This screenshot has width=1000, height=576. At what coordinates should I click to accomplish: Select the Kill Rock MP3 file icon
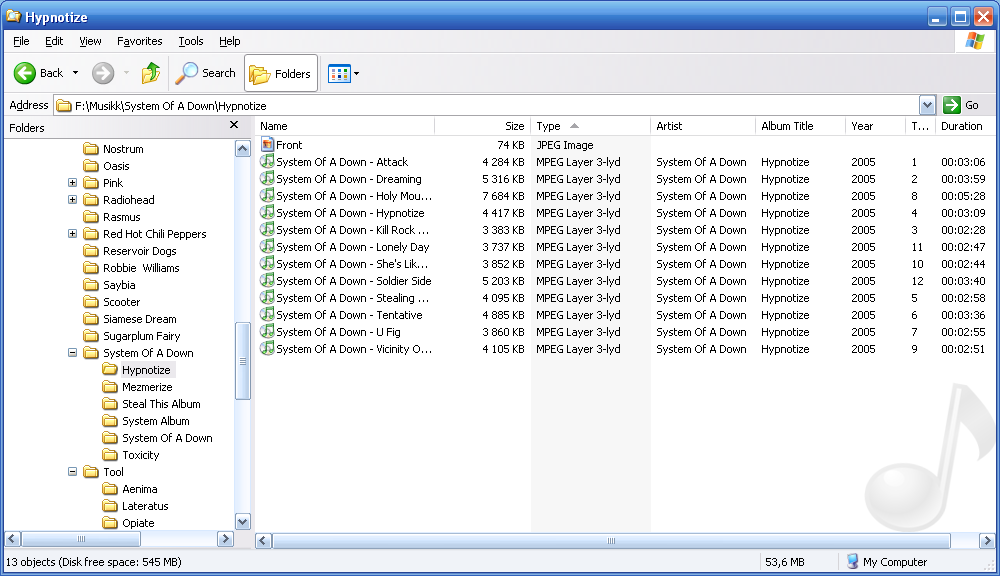(x=267, y=229)
